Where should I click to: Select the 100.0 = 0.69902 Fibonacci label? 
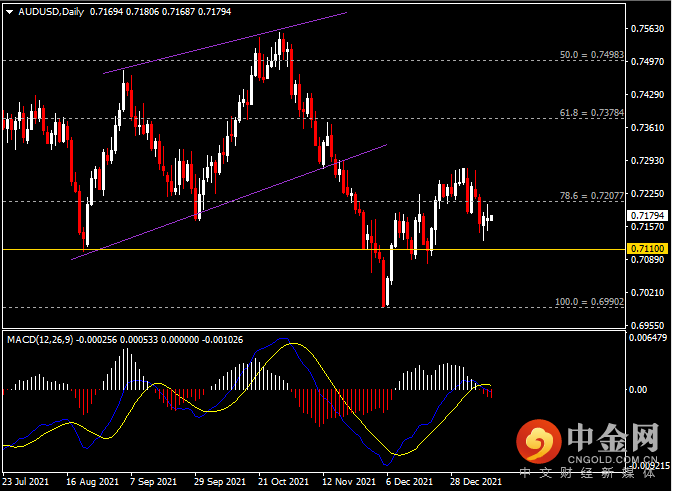[x=588, y=301]
